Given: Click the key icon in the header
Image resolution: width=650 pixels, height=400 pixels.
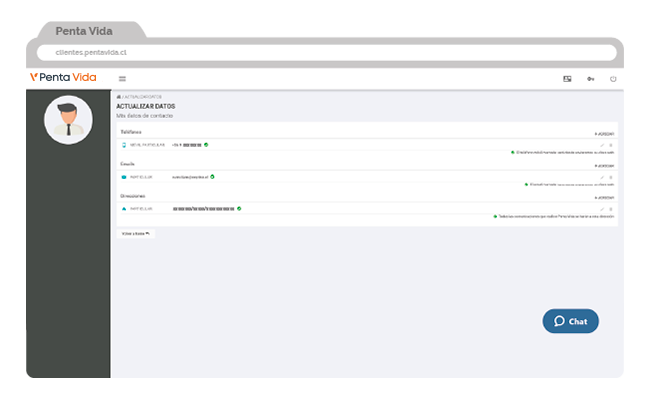Looking at the screenshot, I should [x=590, y=79].
